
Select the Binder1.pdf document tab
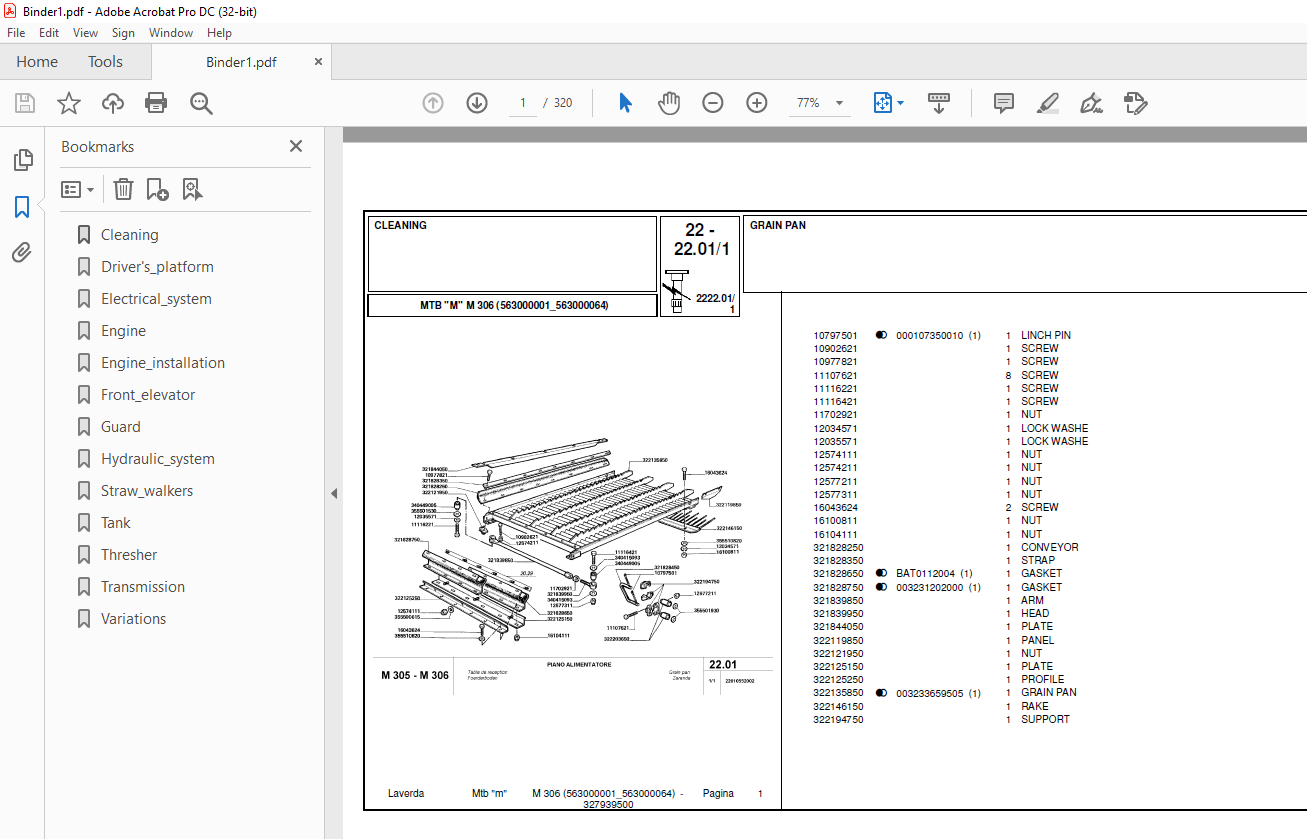(x=241, y=62)
